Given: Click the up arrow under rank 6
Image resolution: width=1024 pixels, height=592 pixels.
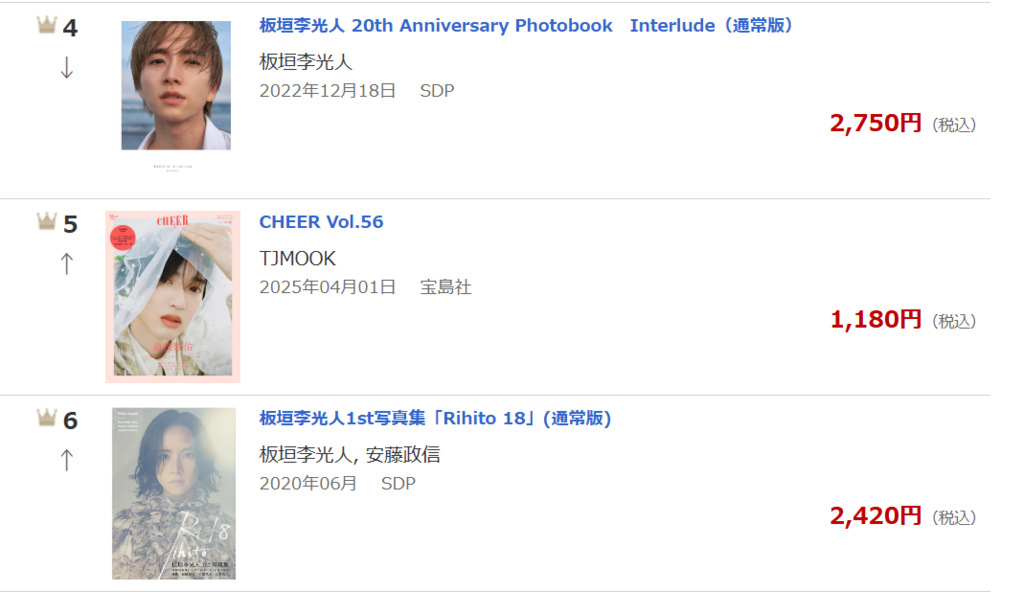Looking at the screenshot, I should pyautogui.click(x=67, y=460).
